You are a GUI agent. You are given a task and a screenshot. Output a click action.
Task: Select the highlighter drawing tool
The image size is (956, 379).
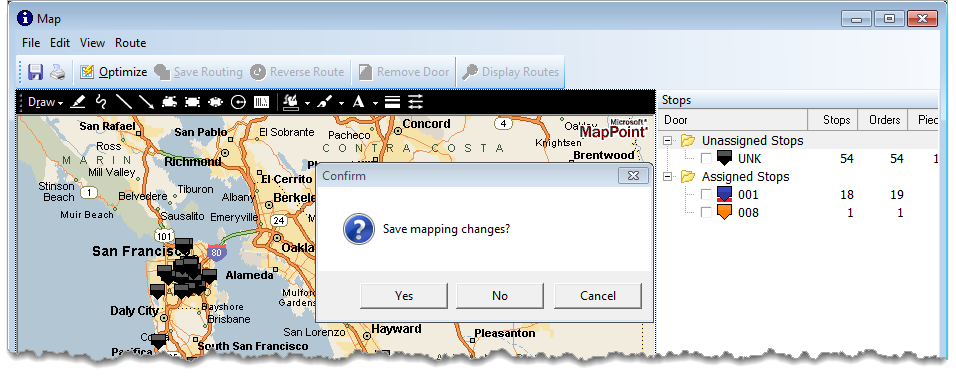[77, 102]
